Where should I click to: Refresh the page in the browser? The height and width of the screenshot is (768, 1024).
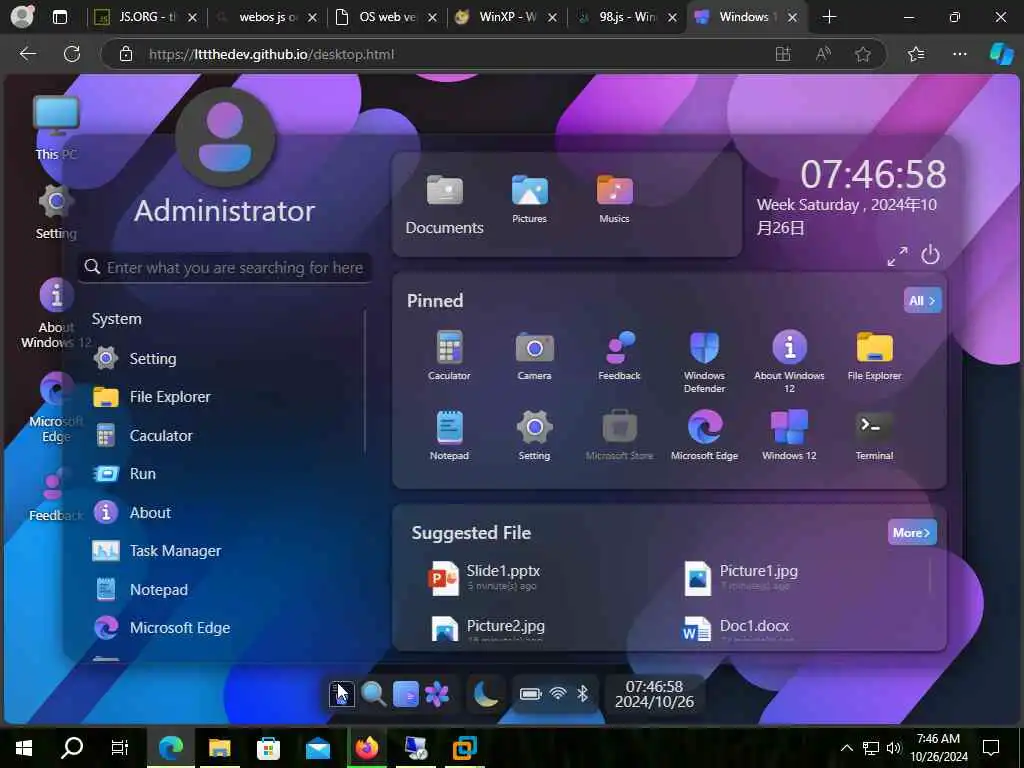click(x=72, y=54)
